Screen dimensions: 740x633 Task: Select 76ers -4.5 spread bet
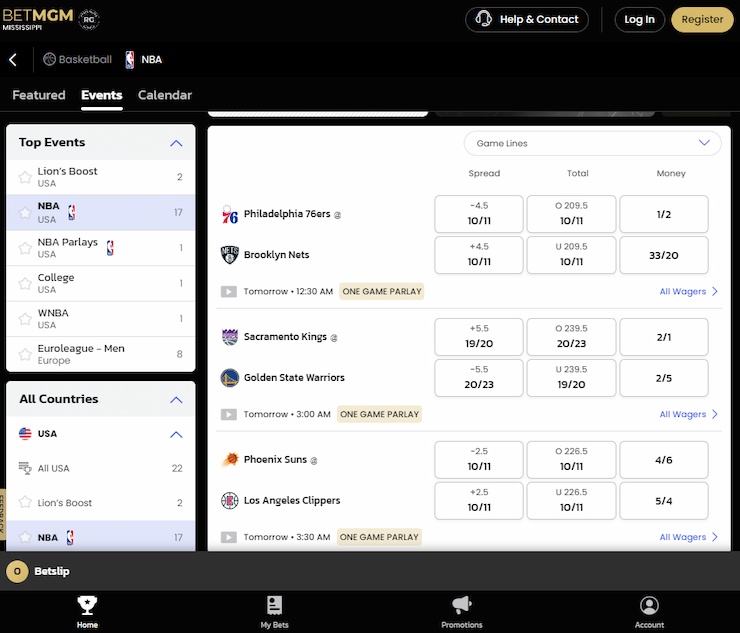coord(479,214)
